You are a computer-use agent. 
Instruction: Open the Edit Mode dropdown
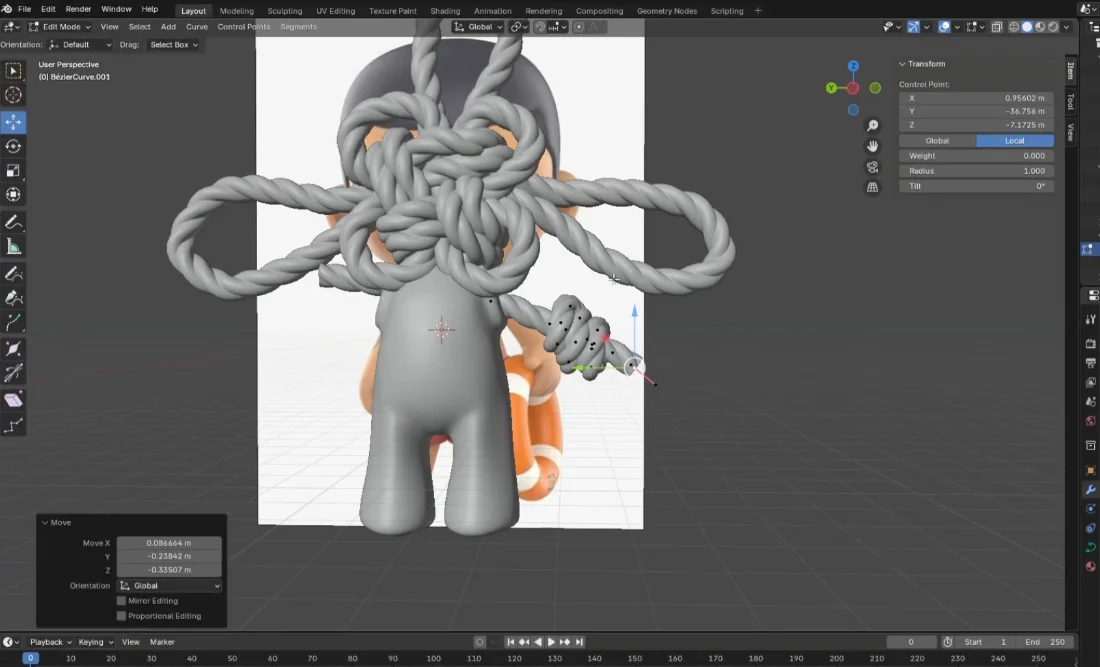pyautogui.click(x=60, y=27)
